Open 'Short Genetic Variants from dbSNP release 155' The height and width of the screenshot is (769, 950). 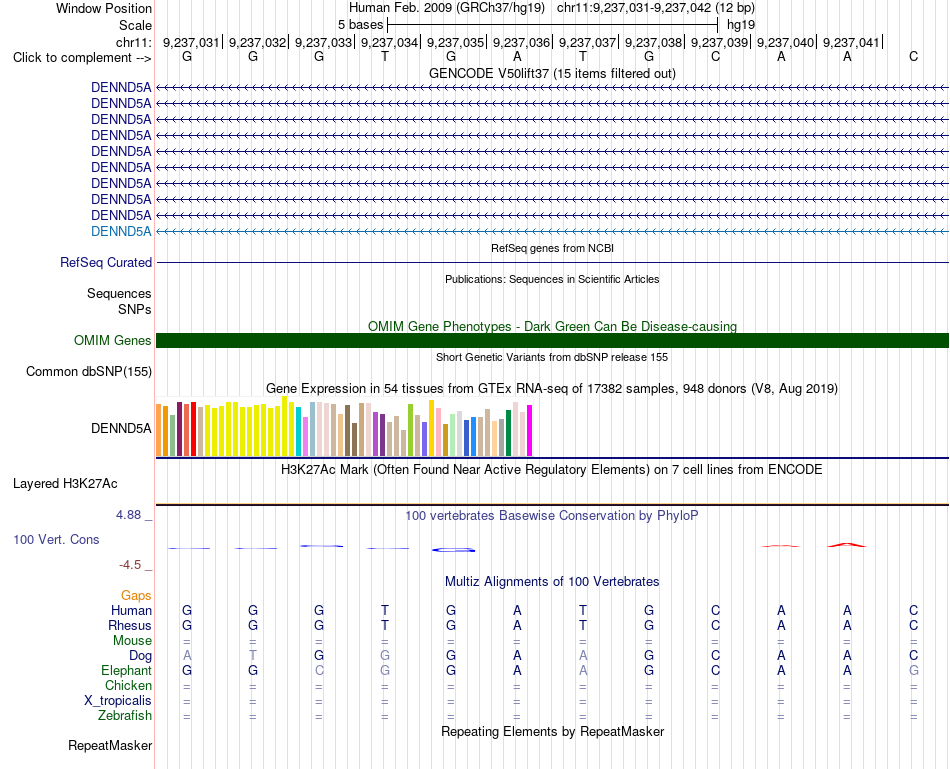coord(552,357)
